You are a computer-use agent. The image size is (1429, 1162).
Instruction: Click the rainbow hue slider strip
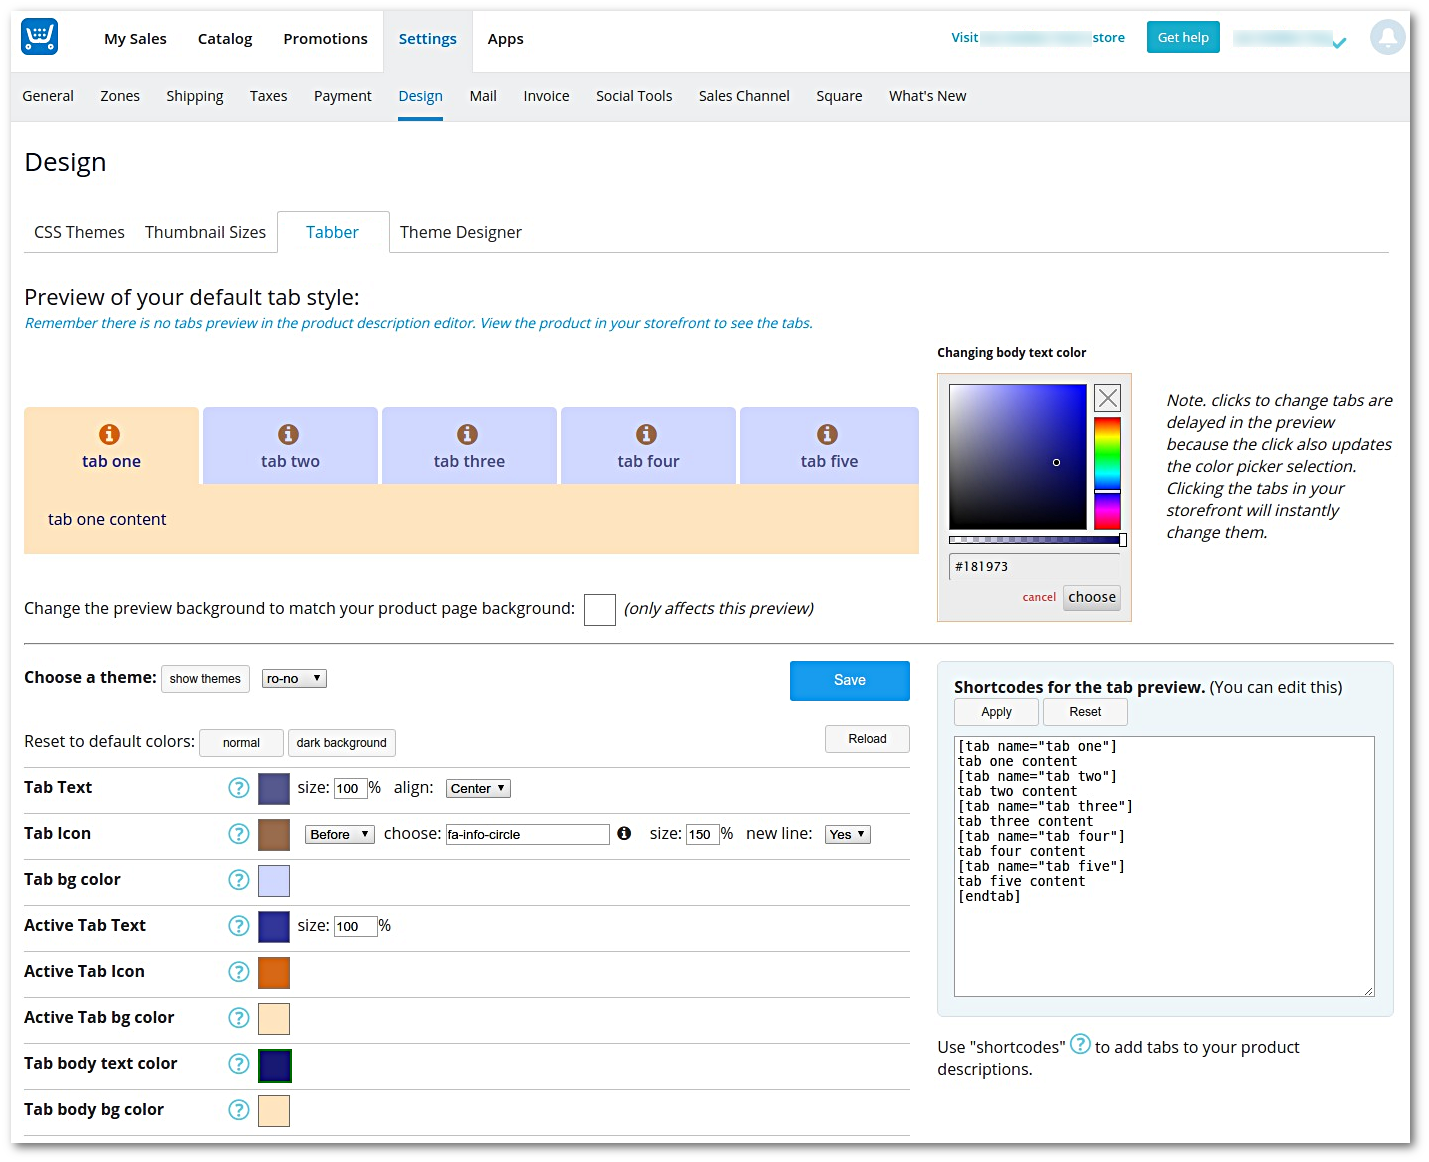(1107, 472)
